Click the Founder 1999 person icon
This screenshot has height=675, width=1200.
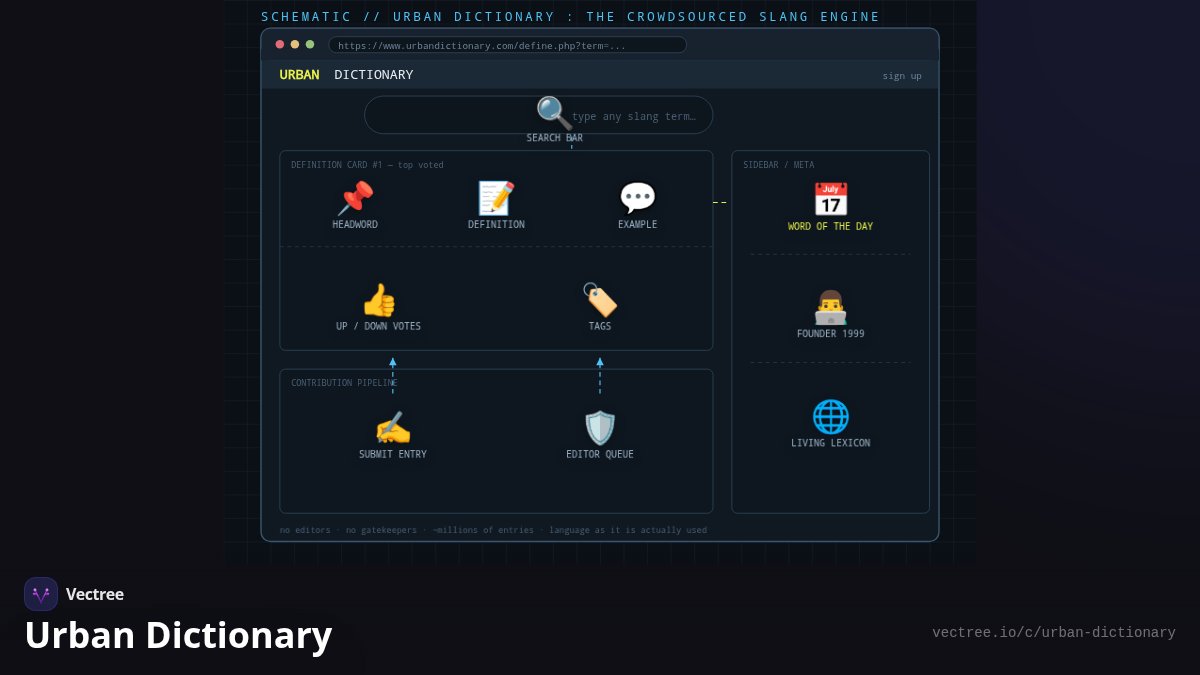click(830, 308)
